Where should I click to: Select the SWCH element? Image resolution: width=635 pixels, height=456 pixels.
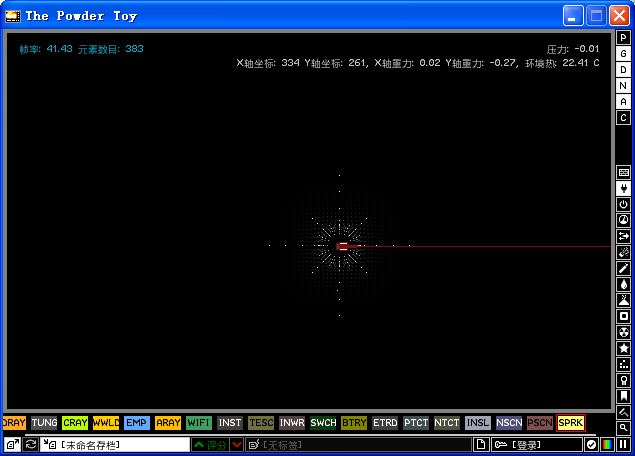[x=323, y=423]
